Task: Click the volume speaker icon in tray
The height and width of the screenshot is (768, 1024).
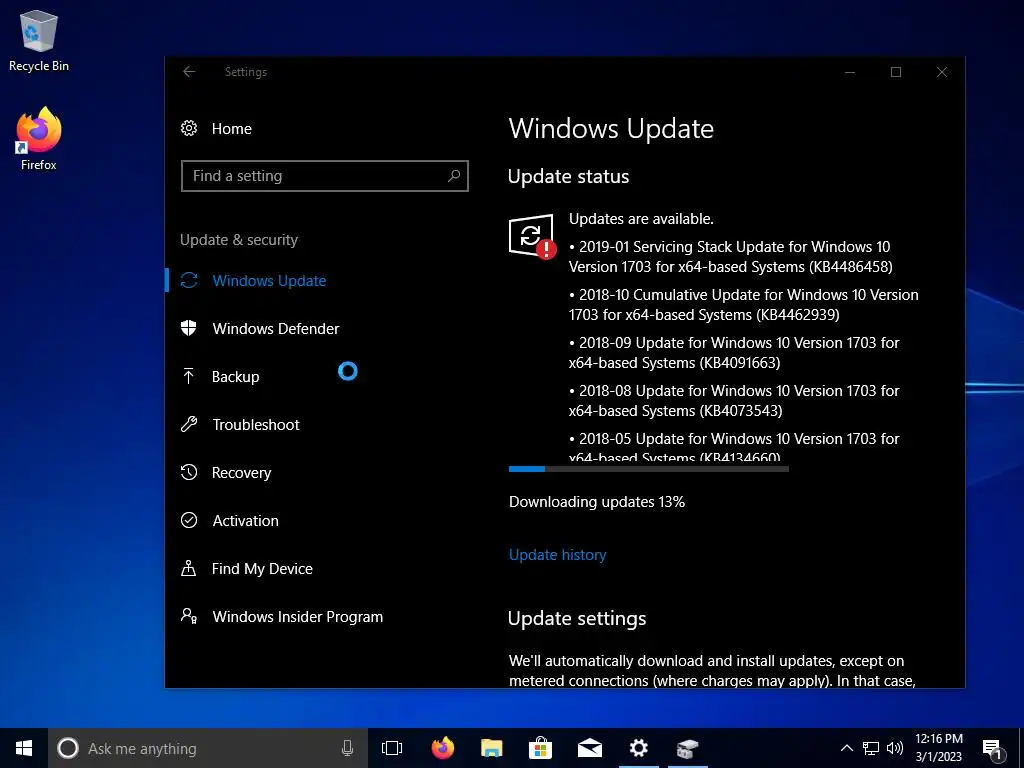Action: pyautogui.click(x=895, y=748)
